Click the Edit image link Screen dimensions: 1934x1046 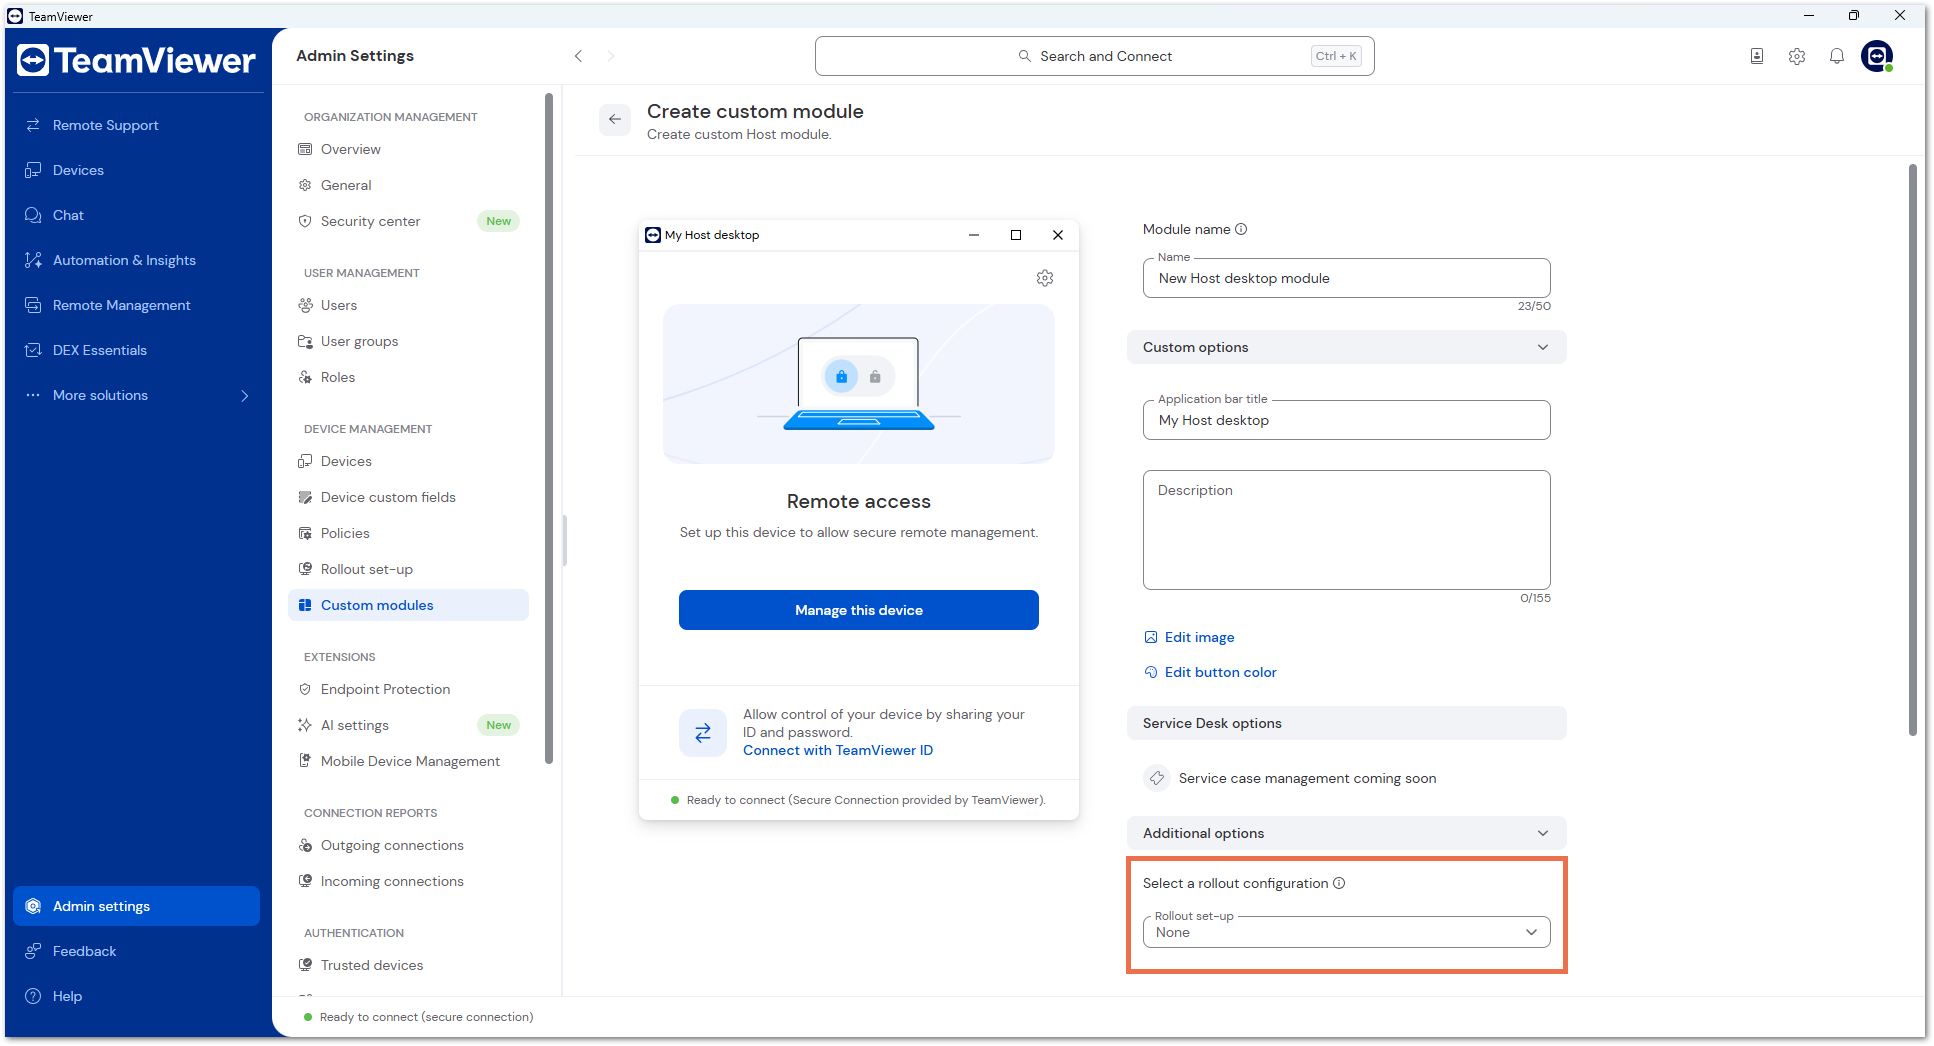(1199, 637)
